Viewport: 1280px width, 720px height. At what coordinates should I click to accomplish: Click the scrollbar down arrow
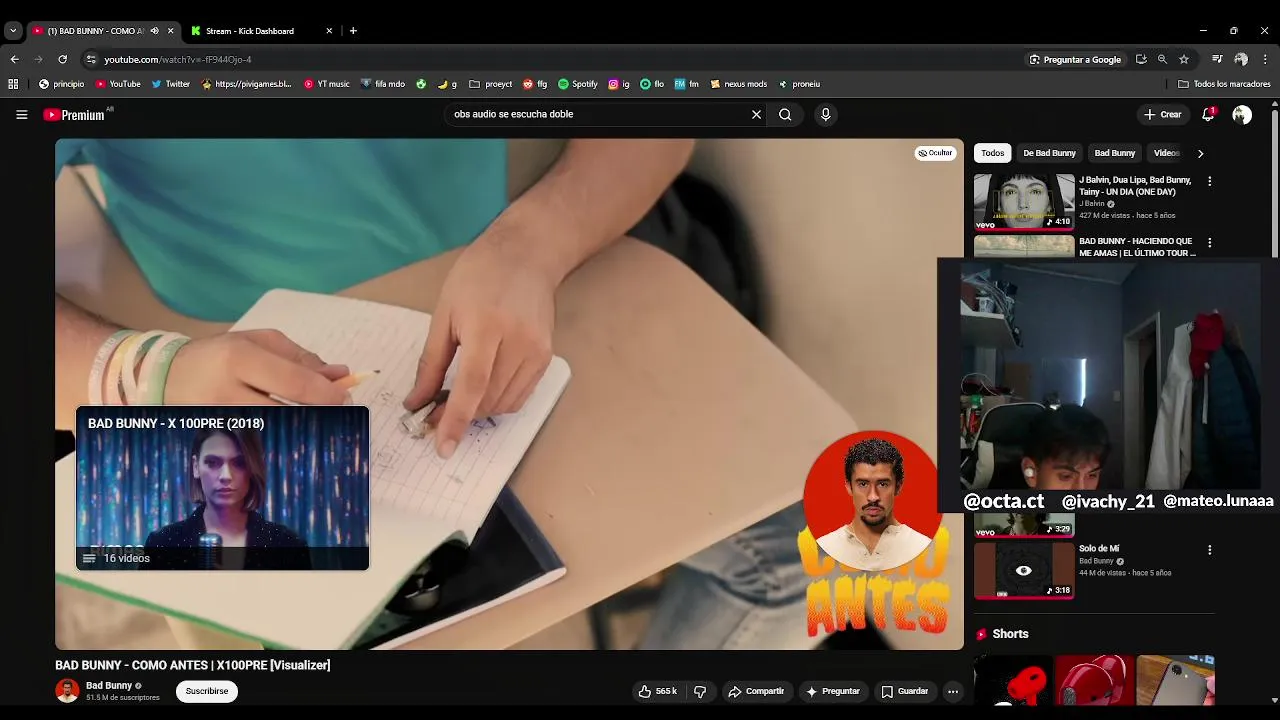(x=1275, y=701)
